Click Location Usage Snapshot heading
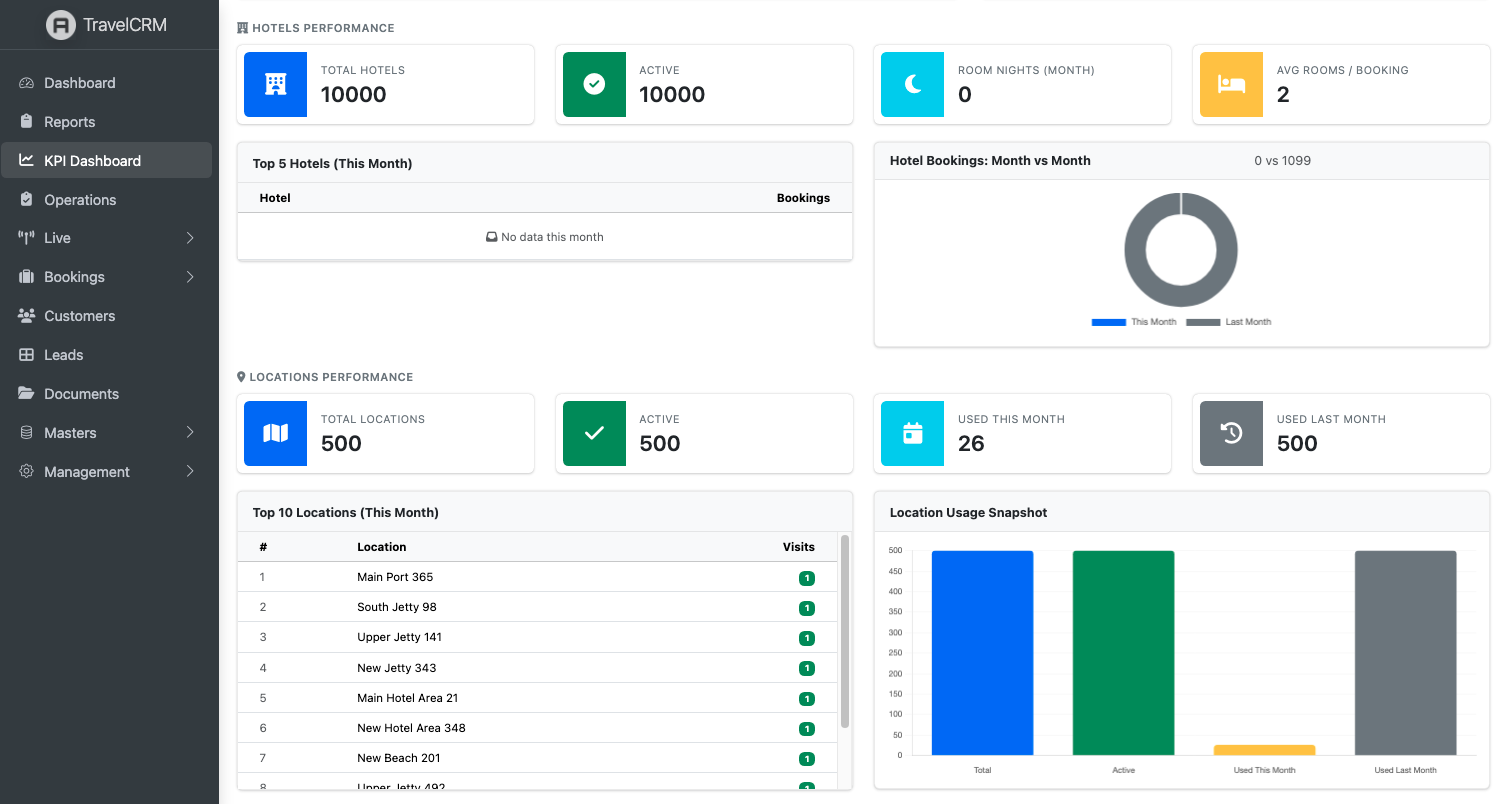The width and height of the screenshot is (1507, 804). pyautogui.click(x=968, y=512)
